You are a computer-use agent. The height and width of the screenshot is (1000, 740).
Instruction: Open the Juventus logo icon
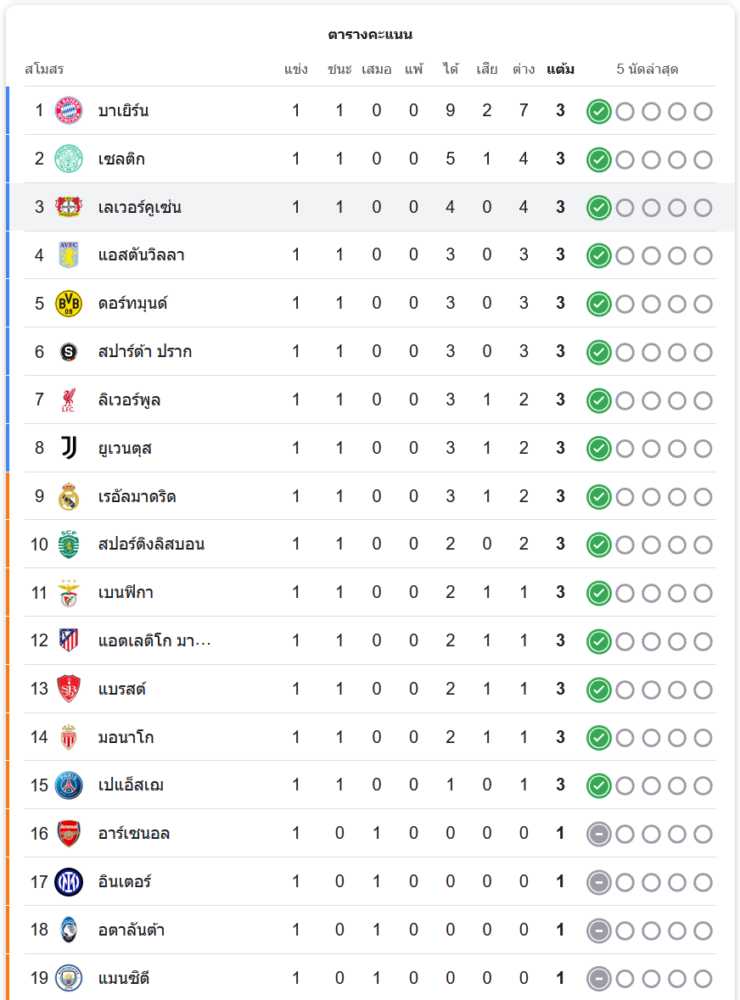pyautogui.click(x=68, y=448)
